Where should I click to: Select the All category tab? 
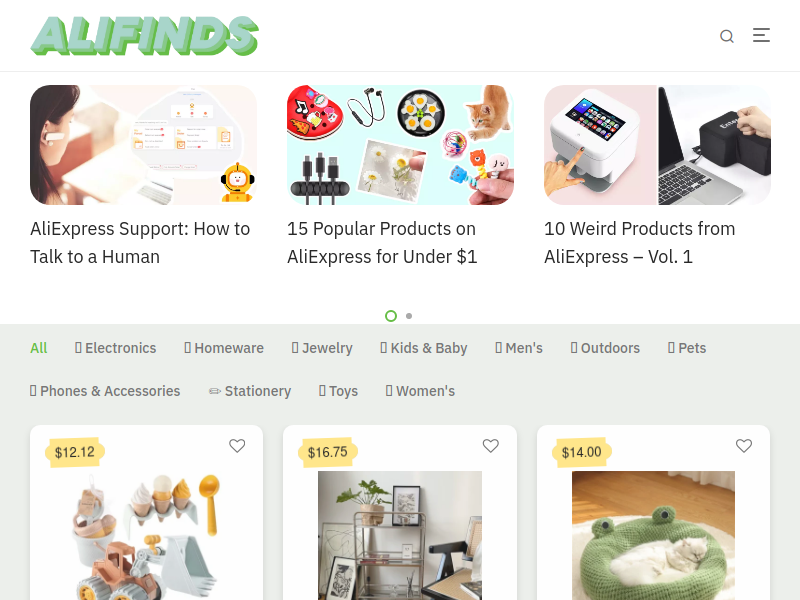[x=39, y=348]
